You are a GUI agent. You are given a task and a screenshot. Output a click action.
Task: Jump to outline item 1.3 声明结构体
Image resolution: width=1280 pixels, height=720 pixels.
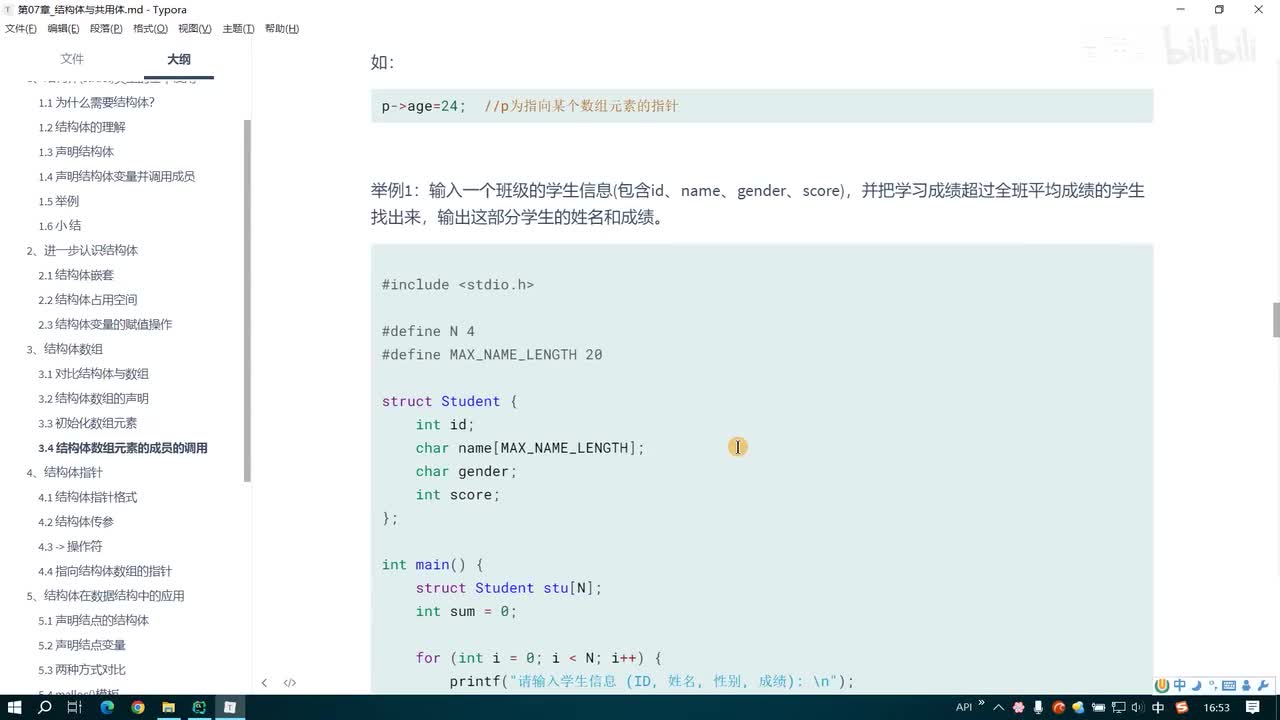tap(76, 152)
